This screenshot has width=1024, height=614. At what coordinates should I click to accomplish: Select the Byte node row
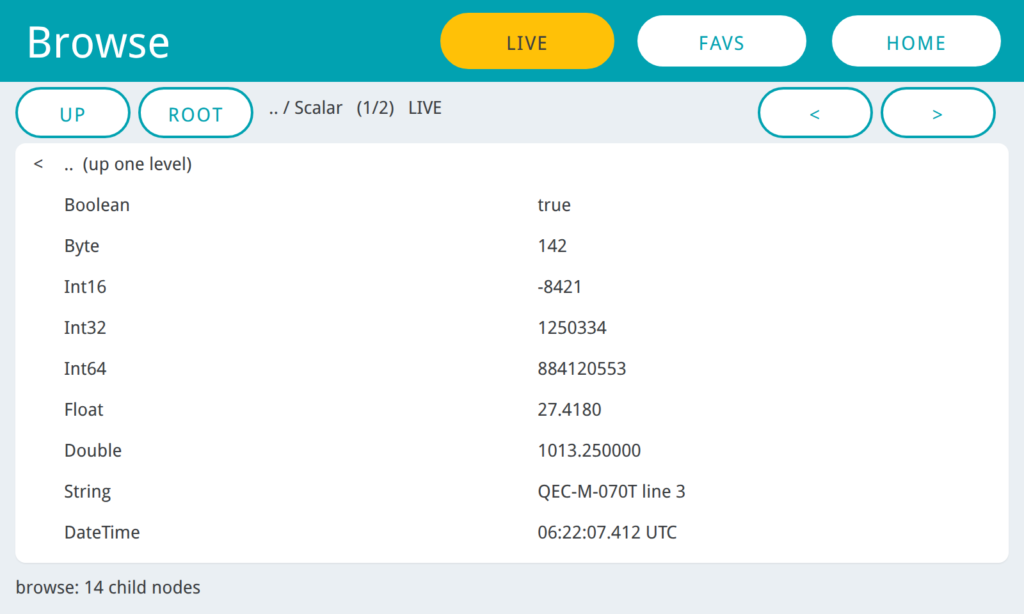pyautogui.click(x=512, y=246)
